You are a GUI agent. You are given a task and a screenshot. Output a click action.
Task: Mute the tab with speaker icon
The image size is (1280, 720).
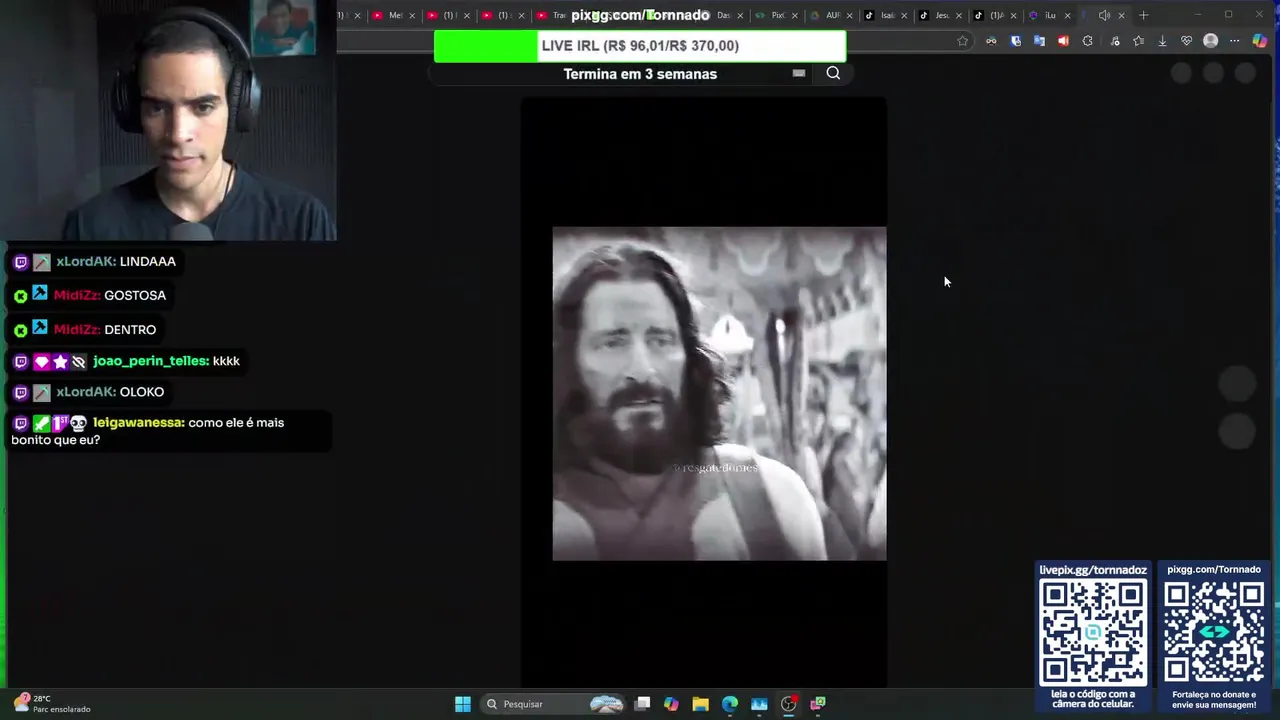click(1104, 15)
